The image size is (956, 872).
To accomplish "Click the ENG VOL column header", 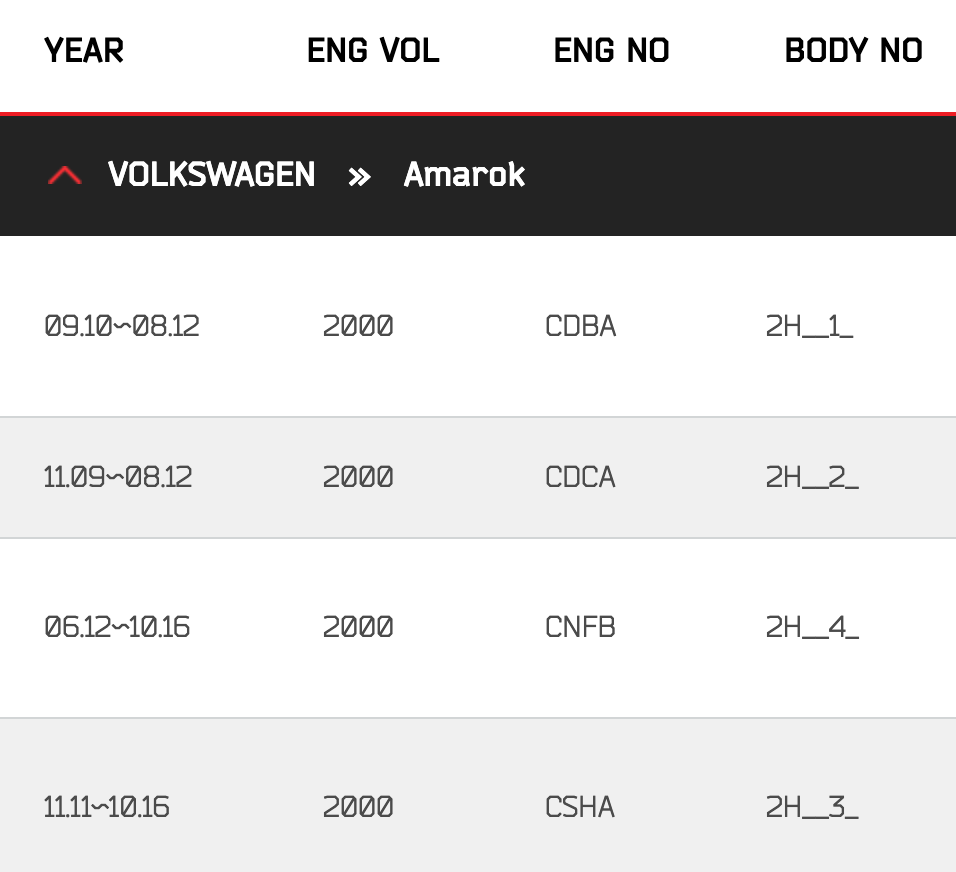I will click(x=373, y=50).
